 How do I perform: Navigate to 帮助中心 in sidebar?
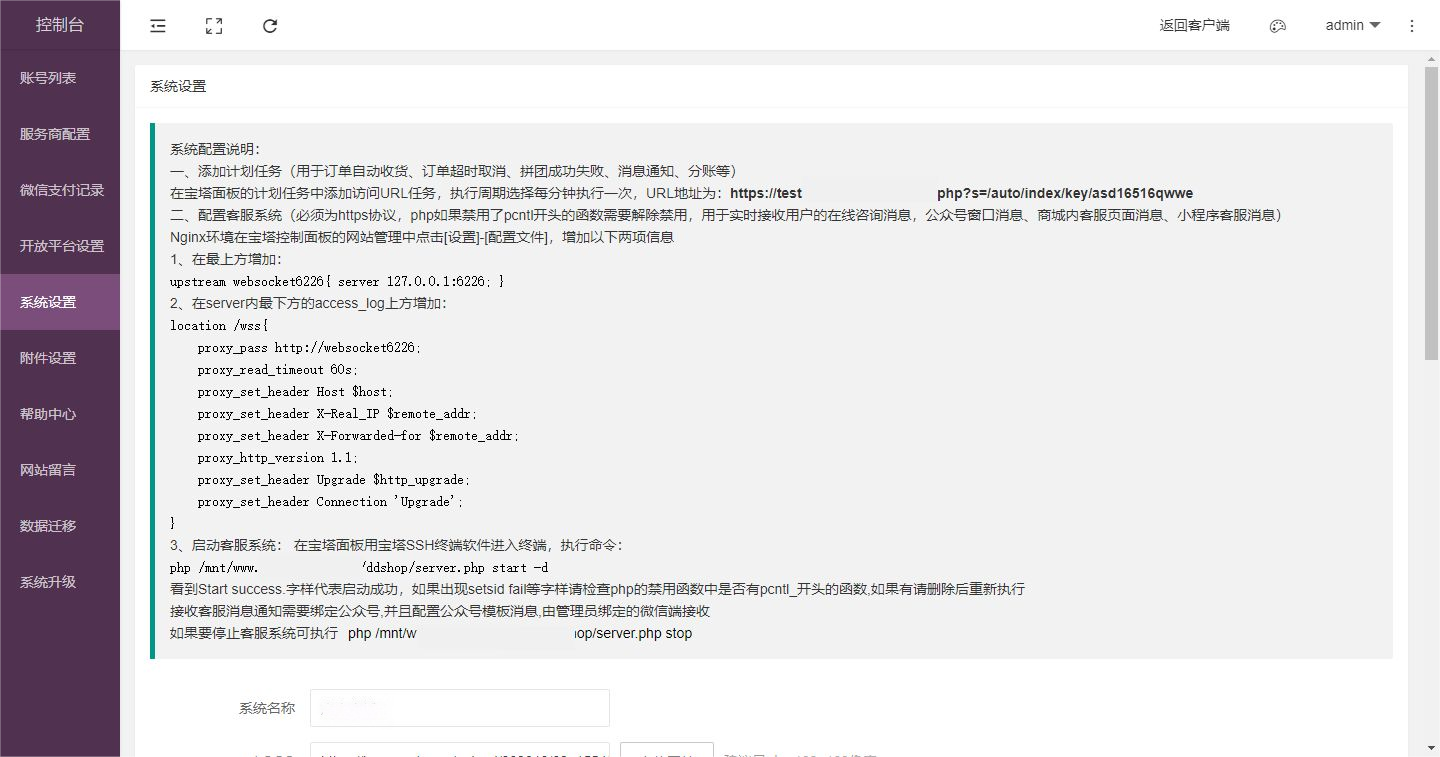(x=48, y=414)
